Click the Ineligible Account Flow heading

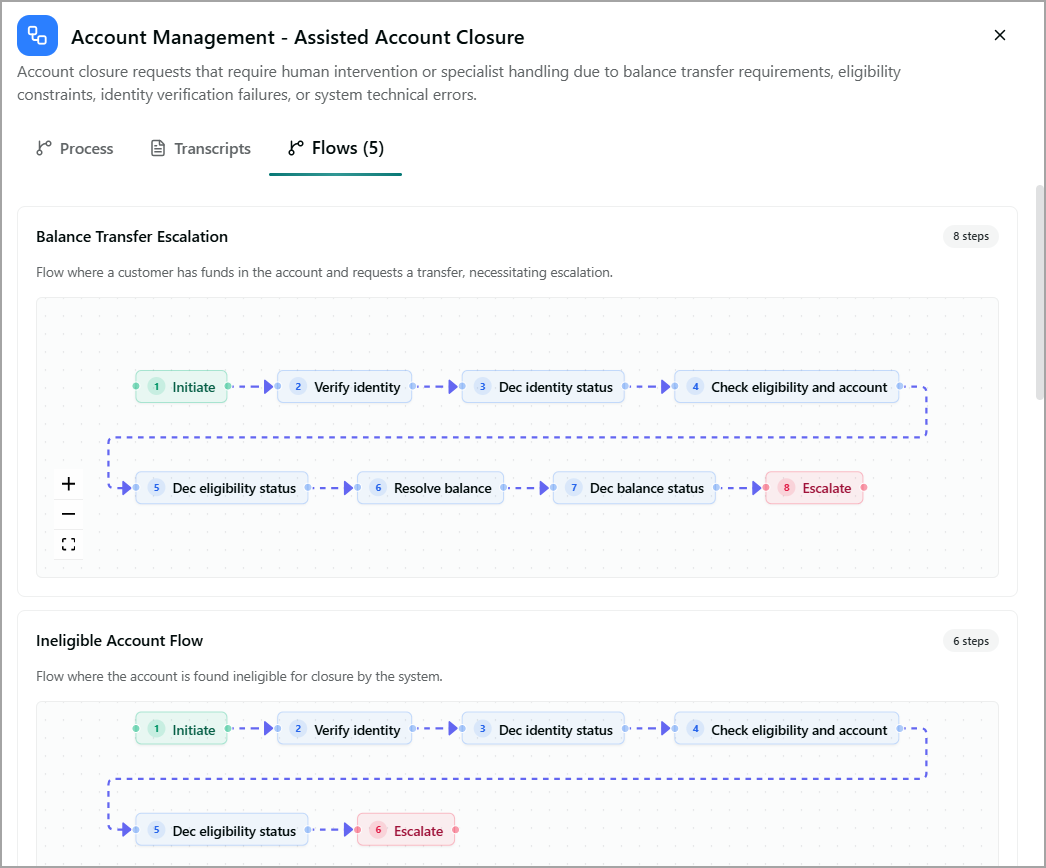coord(119,640)
